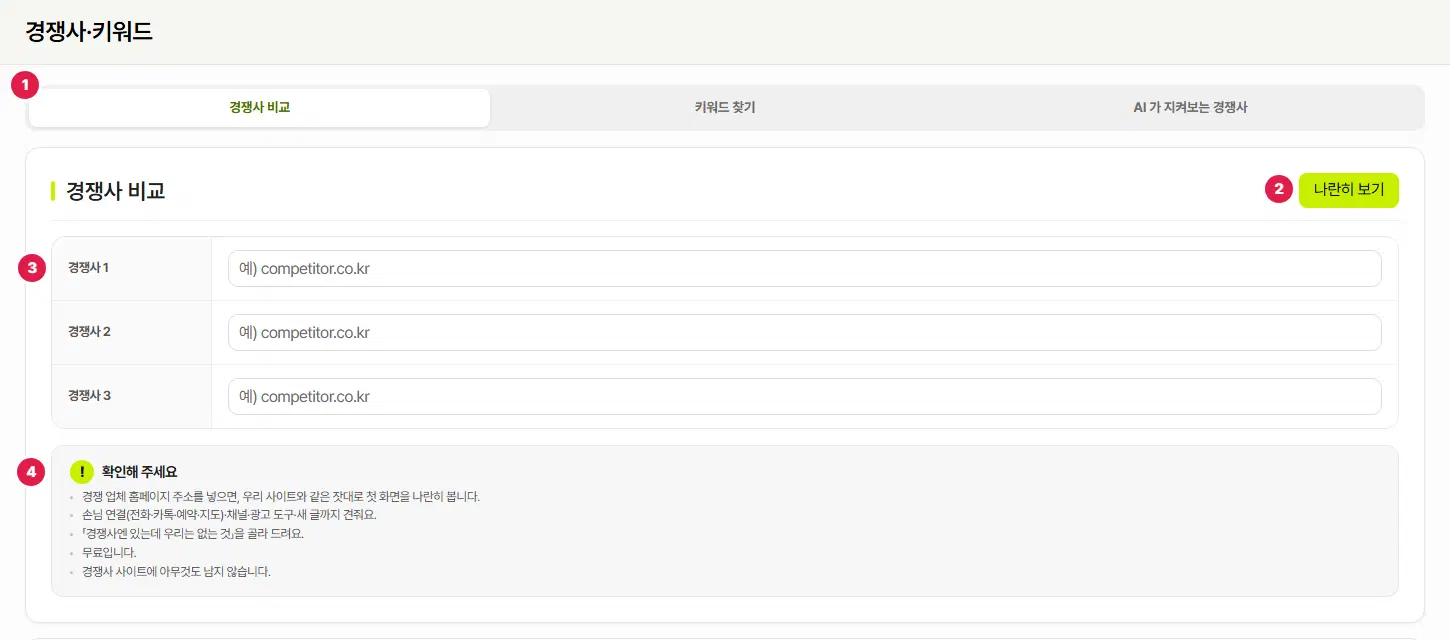
Task: Click the note about 경쟁사엔 있는데 우리는 없는 것
Action: (x=193, y=534)
